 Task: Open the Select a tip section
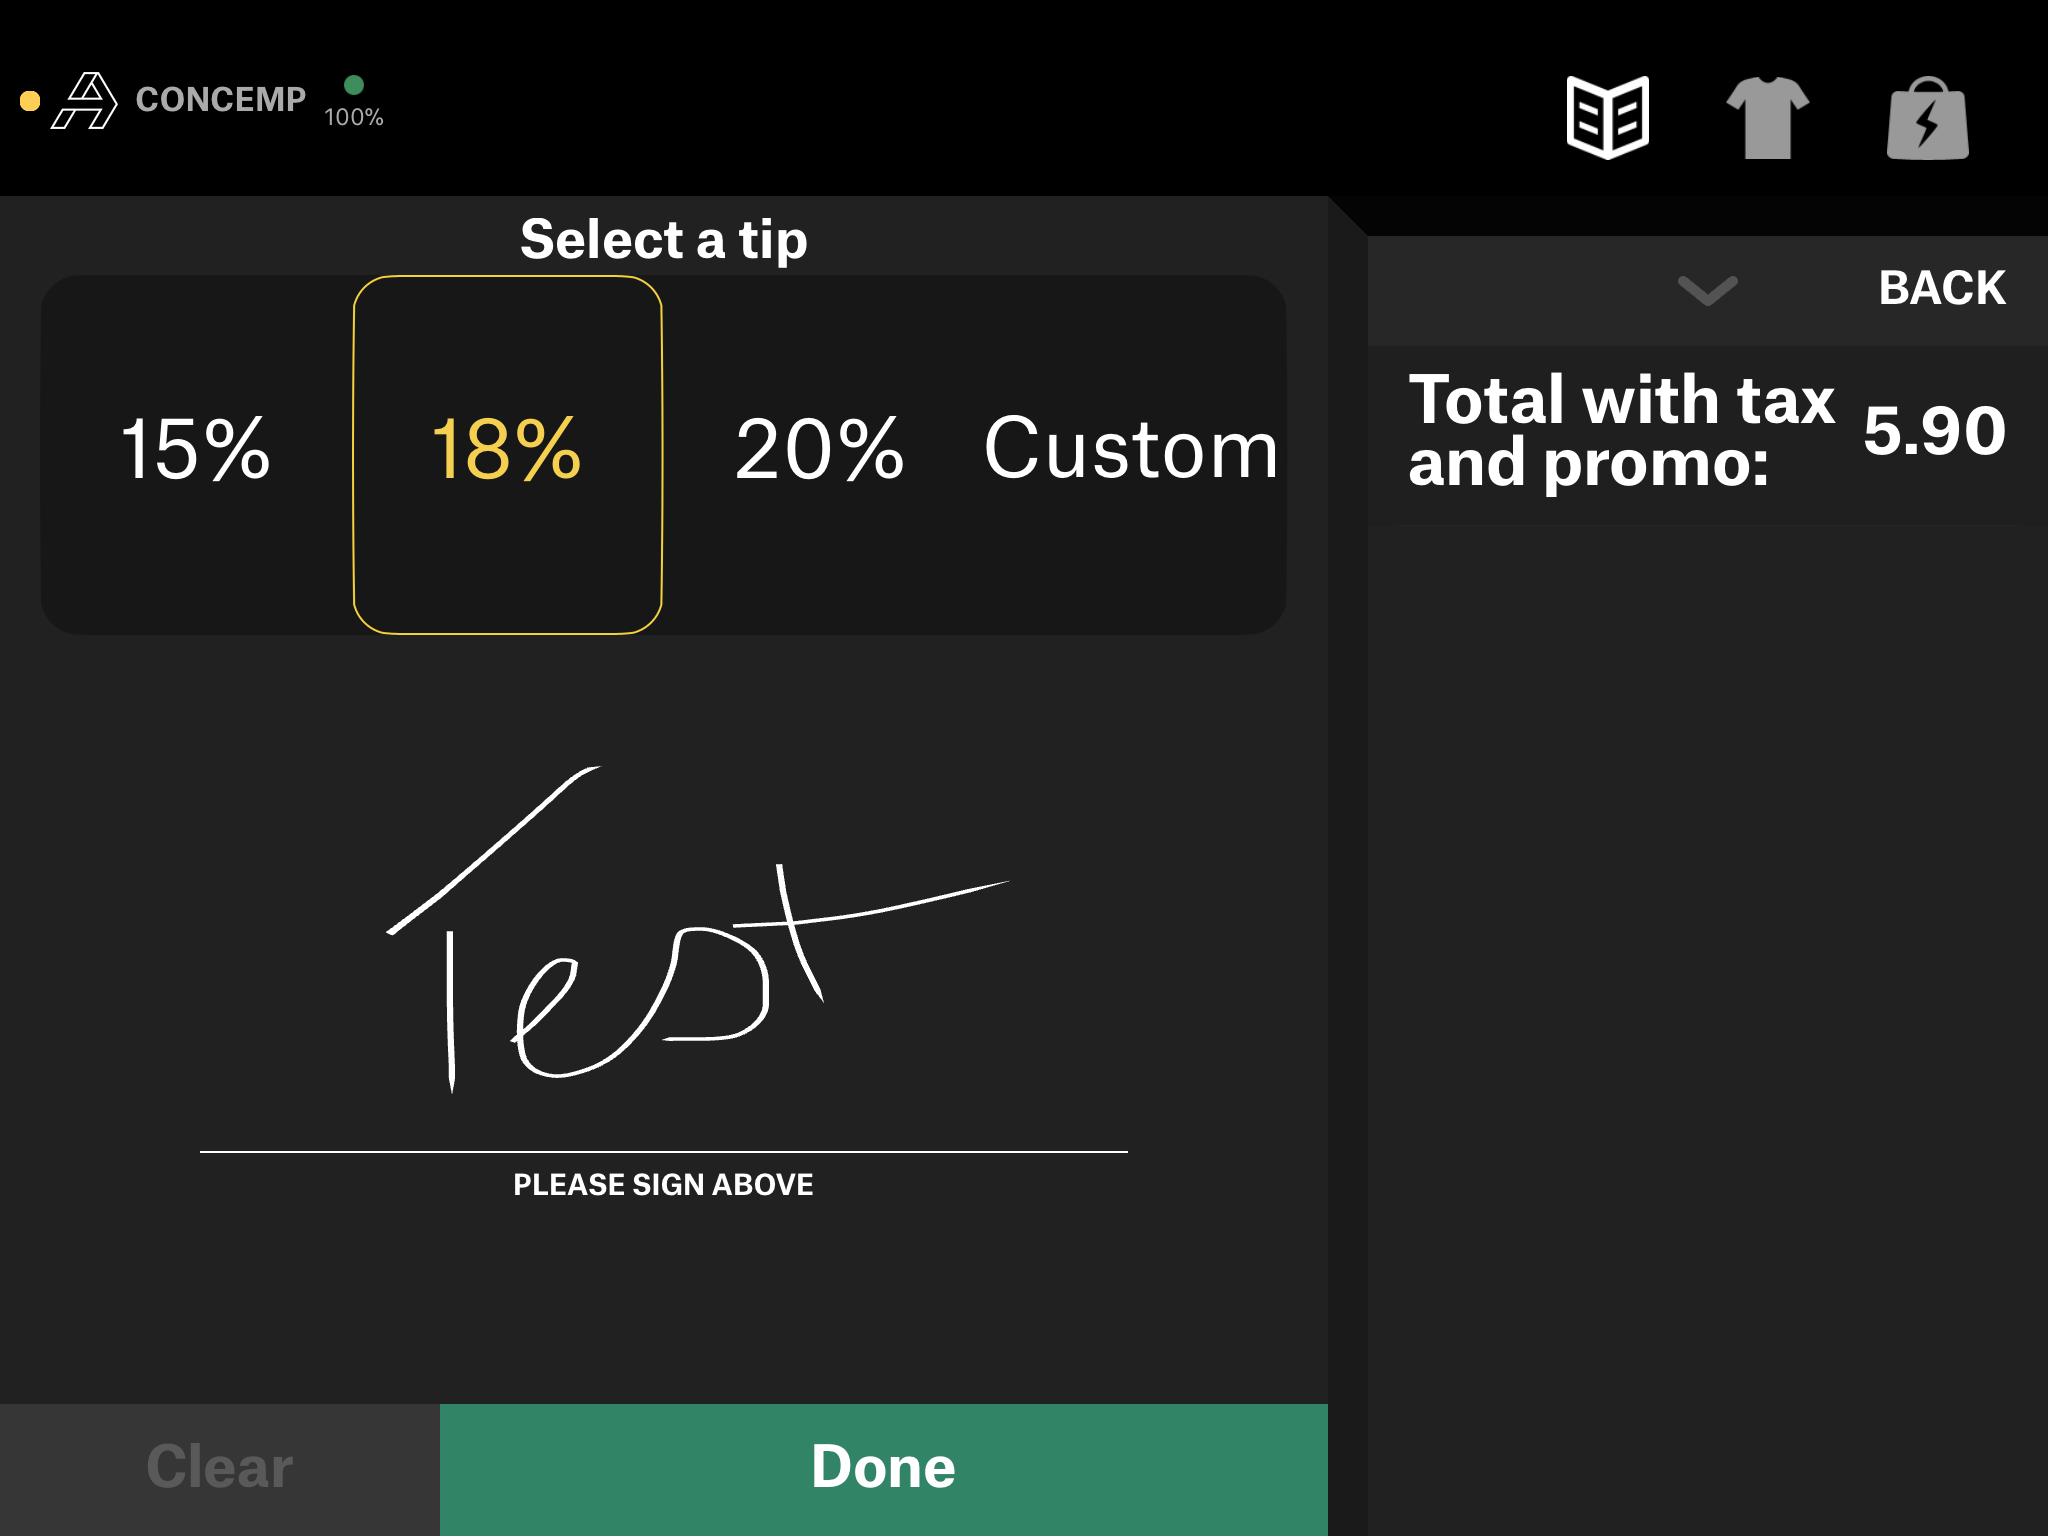tap(664, 238)
